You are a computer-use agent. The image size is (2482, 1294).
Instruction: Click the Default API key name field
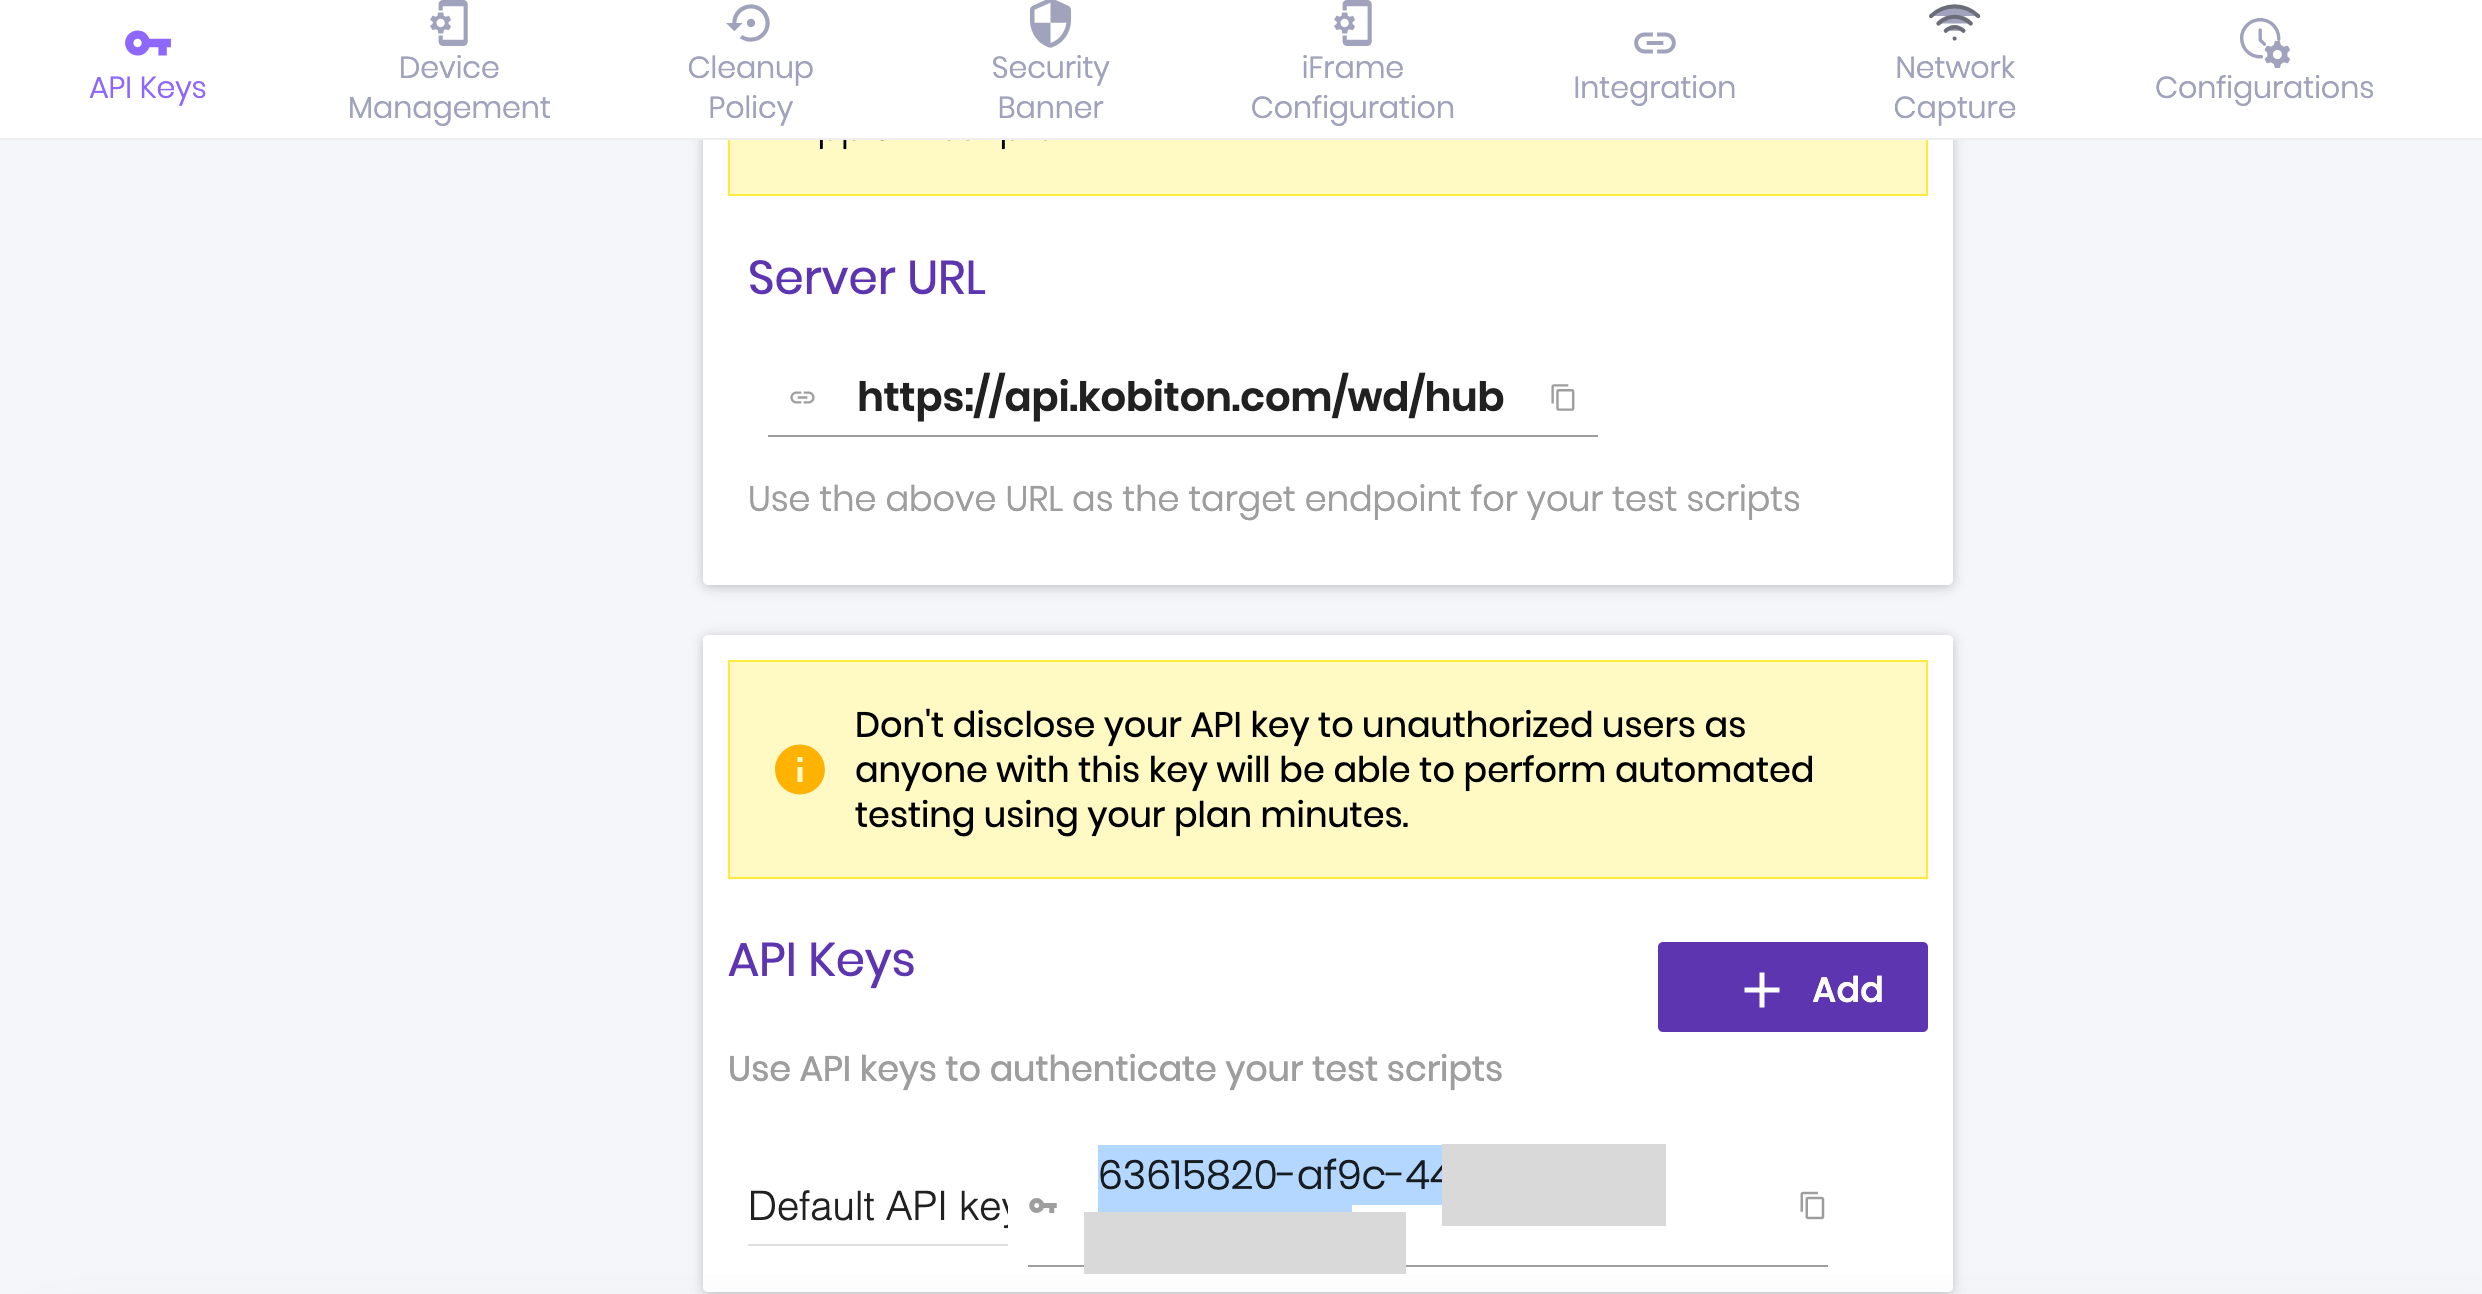point(878,1207)
